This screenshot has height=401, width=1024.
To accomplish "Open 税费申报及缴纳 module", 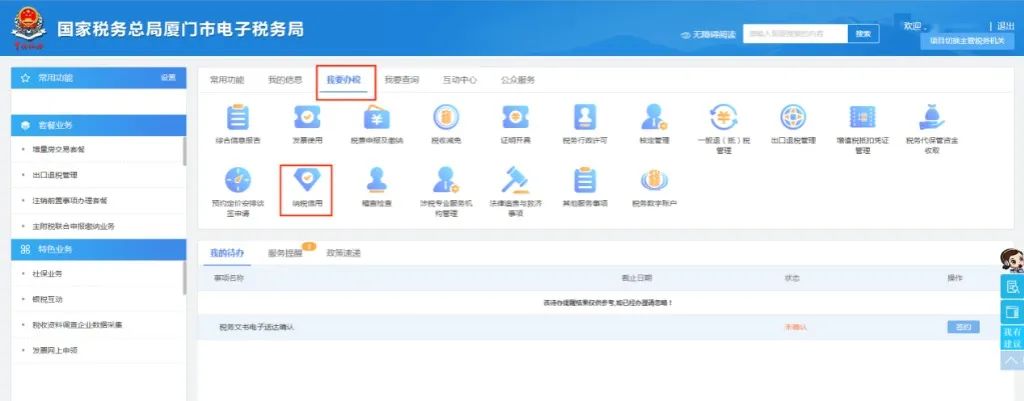I will 374,119.
